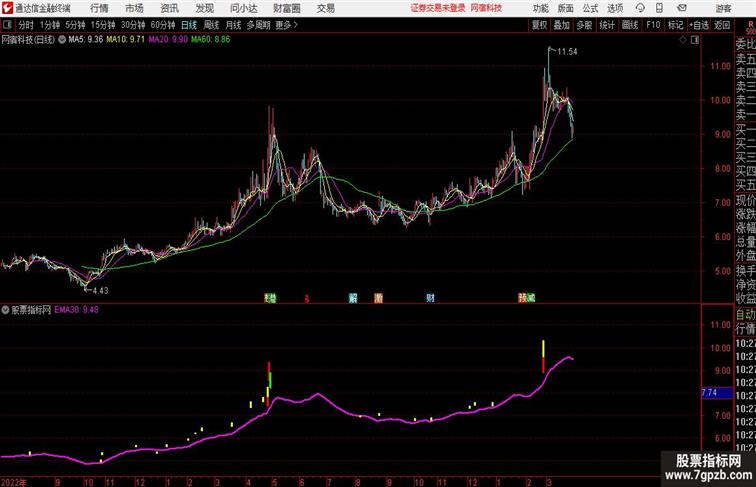Click the 自动 tab in right panel
The image size is (756, 487).
pos(745,315)
